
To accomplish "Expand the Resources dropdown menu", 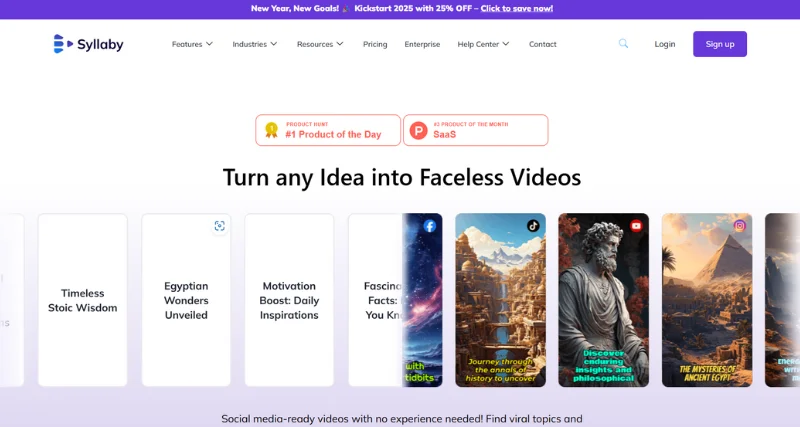I will click(x=320, y=44).
